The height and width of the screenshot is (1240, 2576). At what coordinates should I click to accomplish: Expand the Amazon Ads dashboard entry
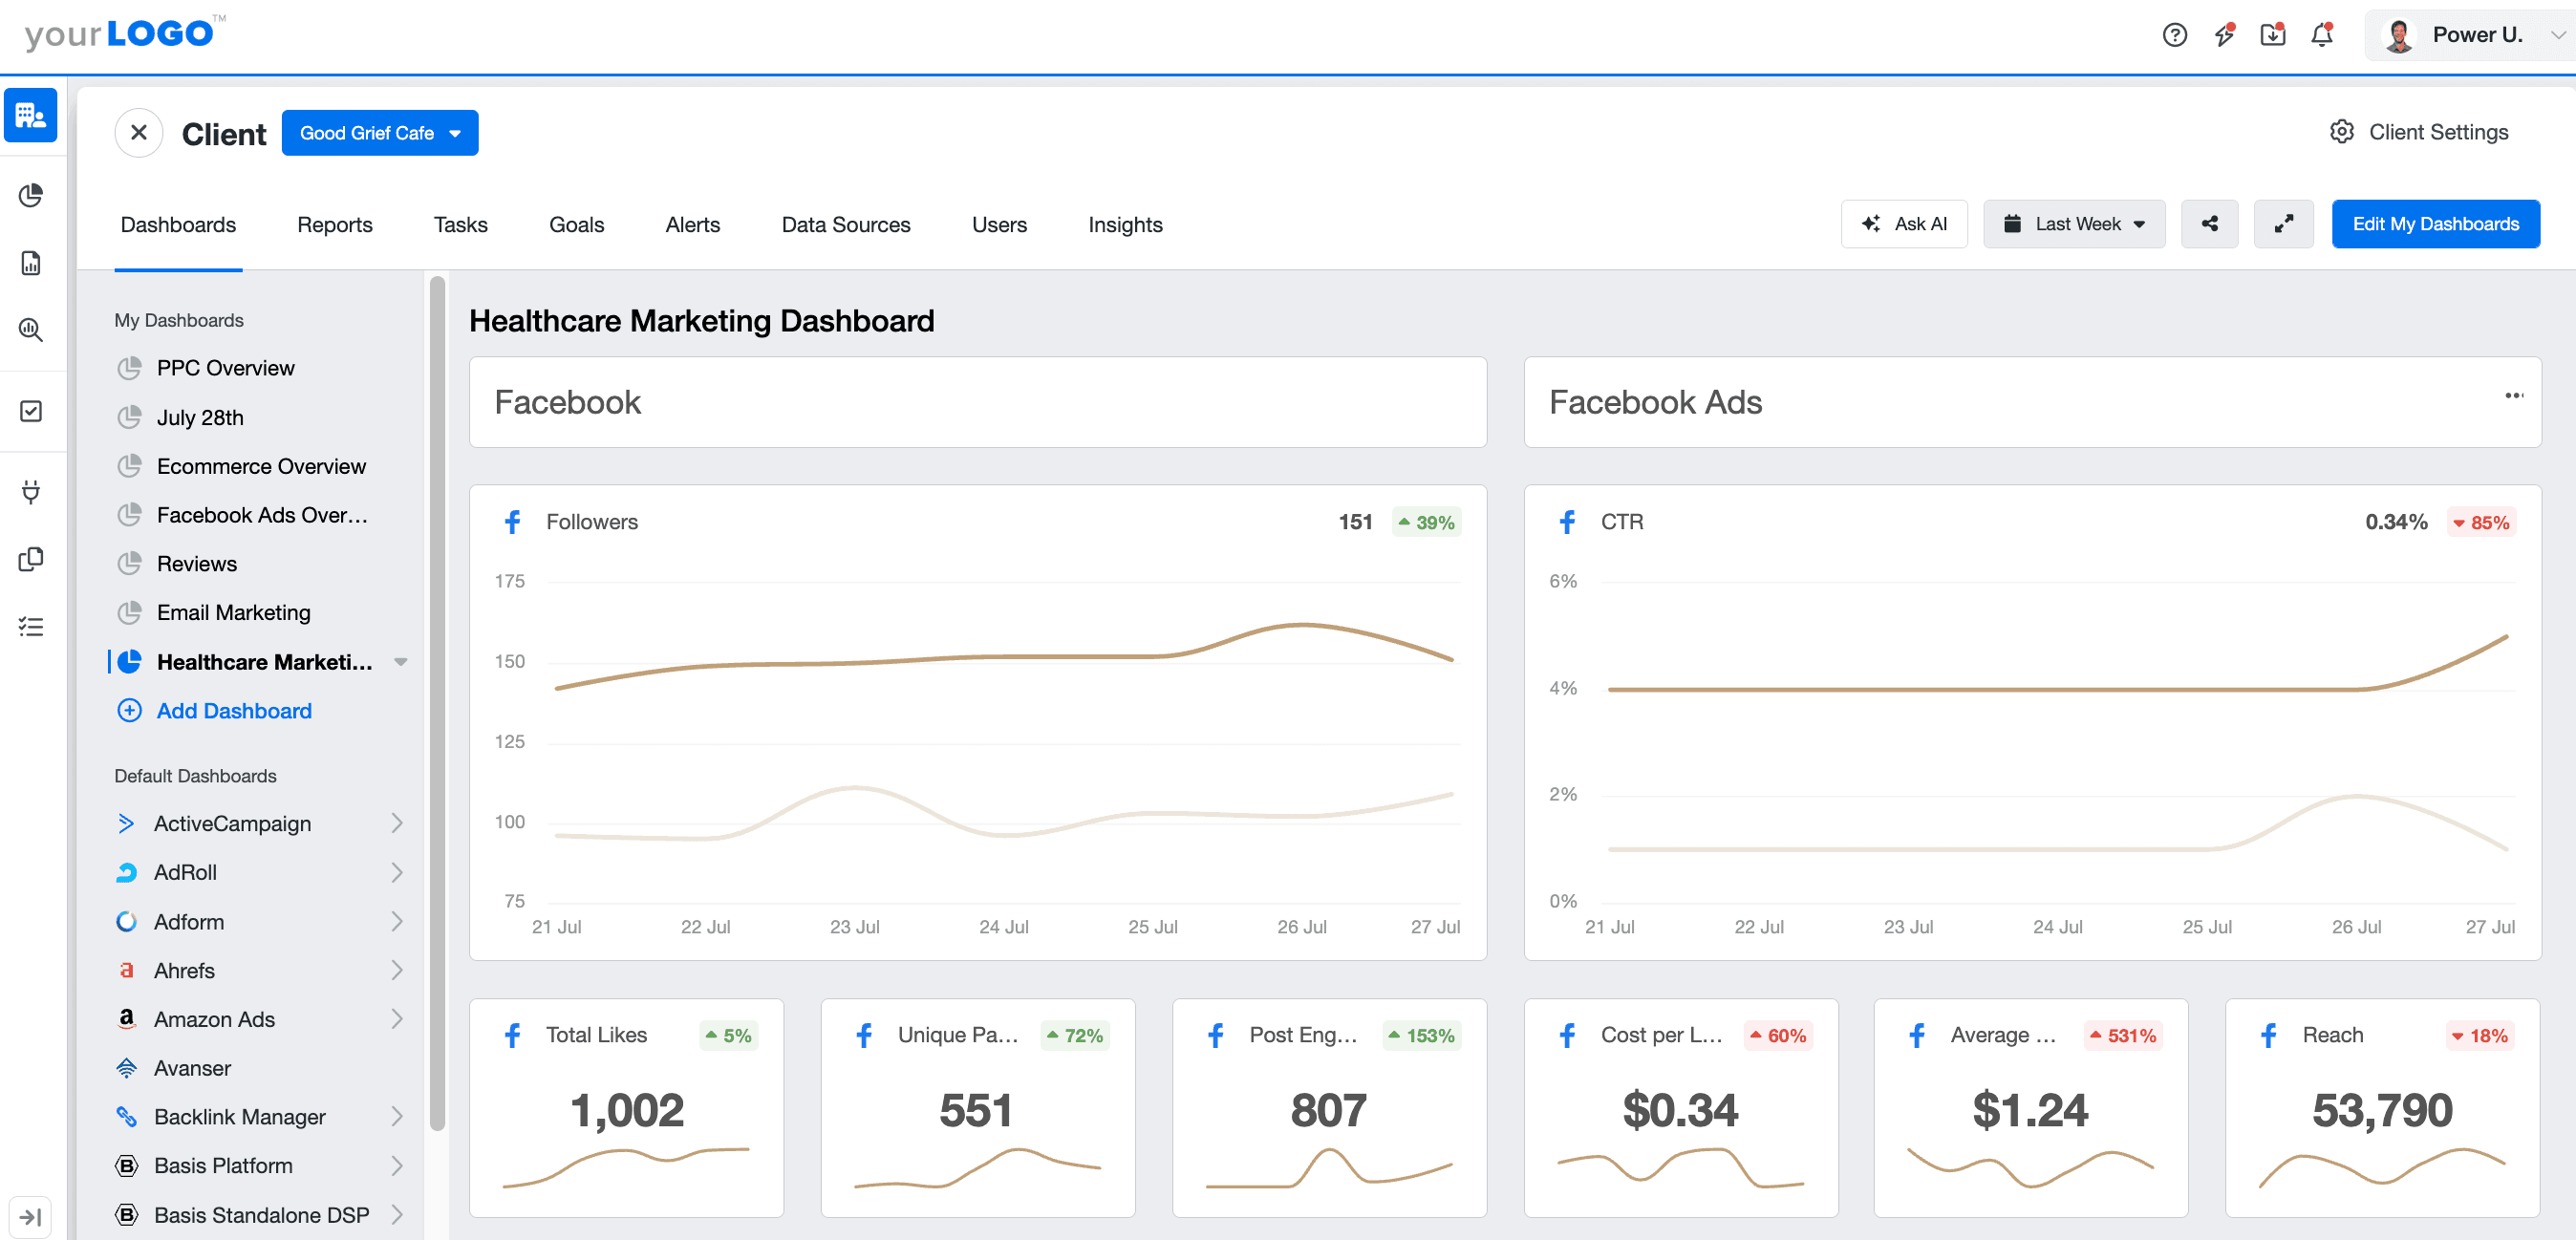(399, 1018)
